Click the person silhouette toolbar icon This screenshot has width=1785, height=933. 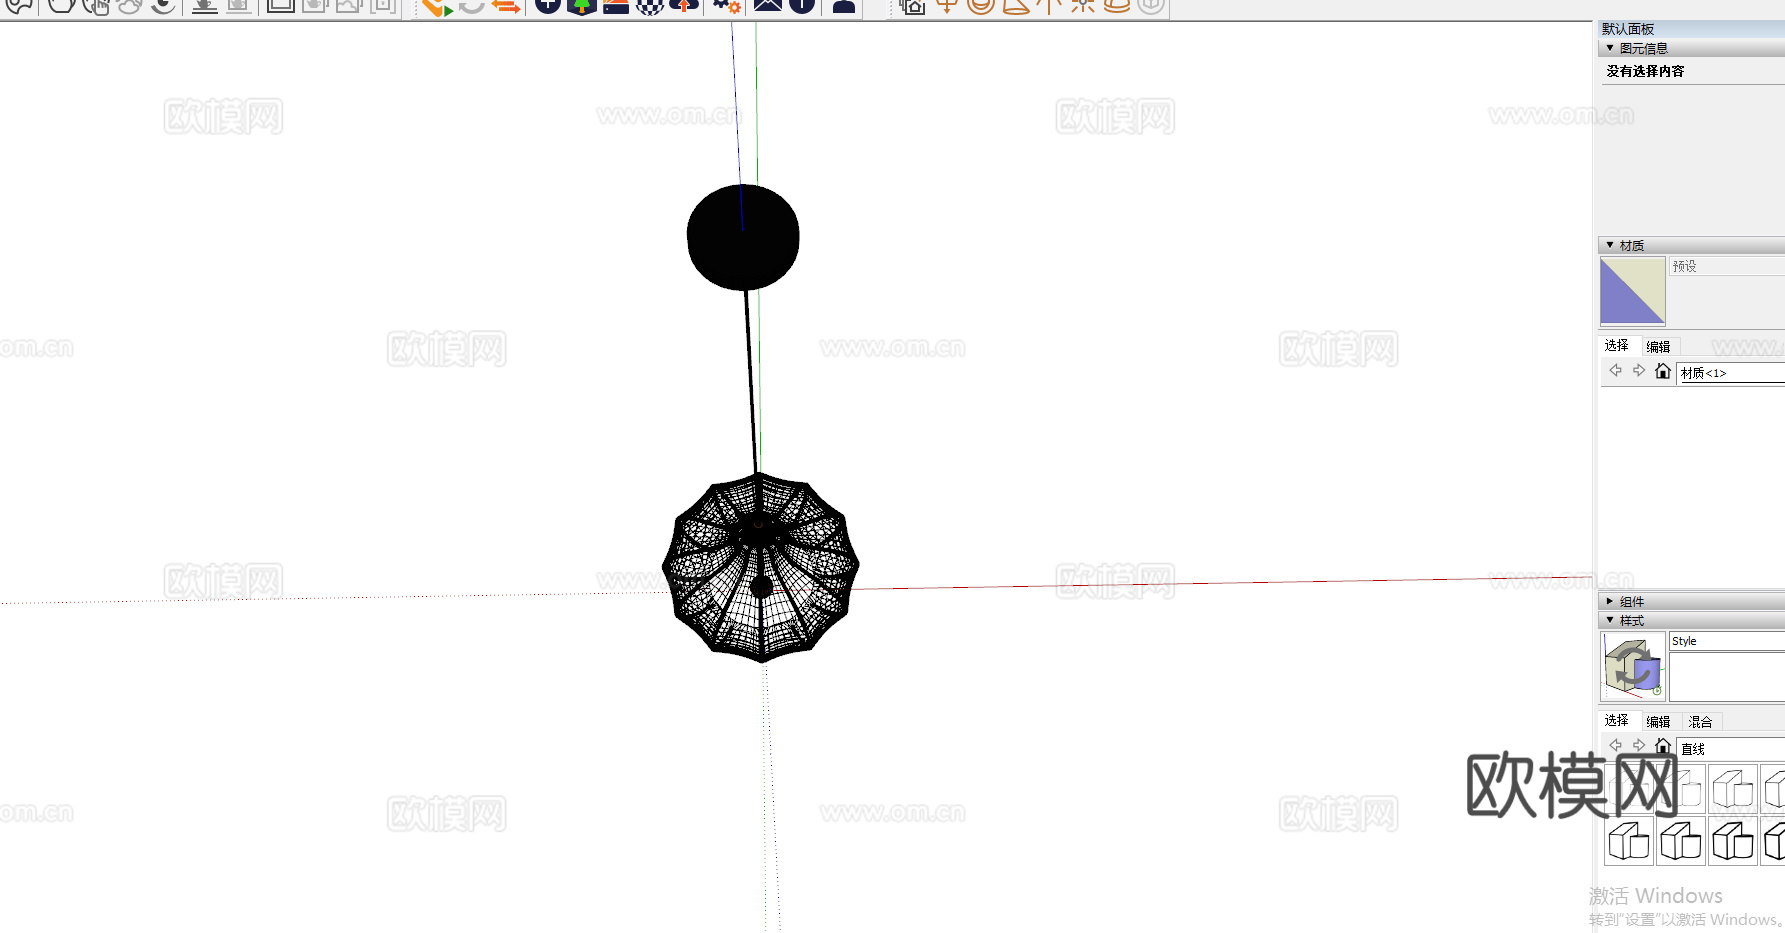pos(844,5)
